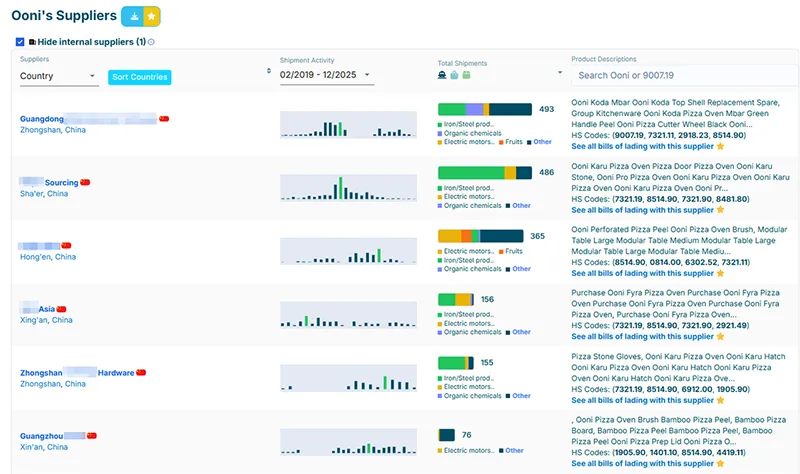800x474 pixels.
Task: Click the info icon beside Hide internal suppliers
Action: pyautogui.click(x=151, y=42)
